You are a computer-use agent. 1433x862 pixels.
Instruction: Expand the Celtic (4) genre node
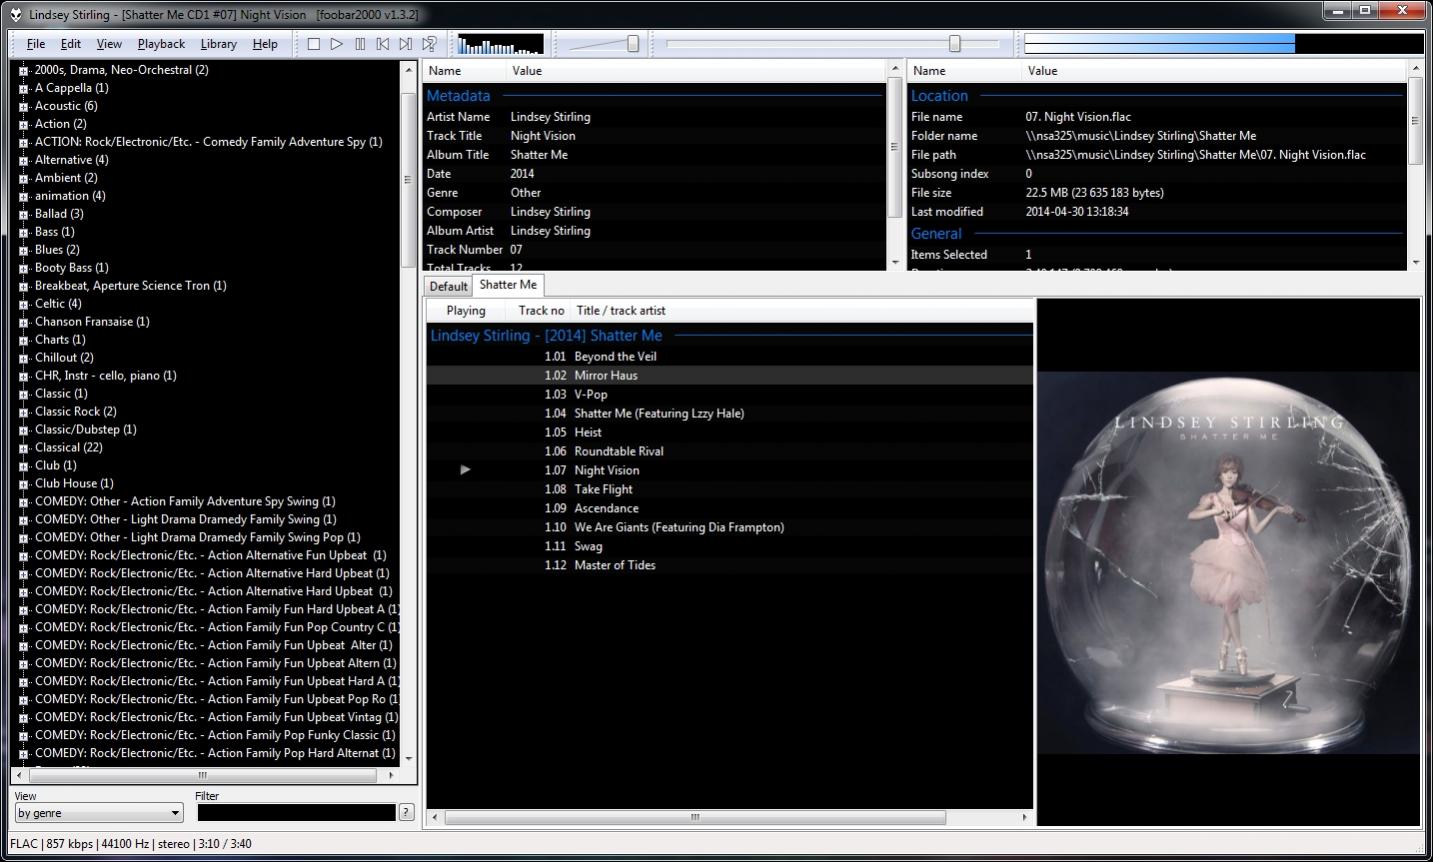tap(23, 305)
